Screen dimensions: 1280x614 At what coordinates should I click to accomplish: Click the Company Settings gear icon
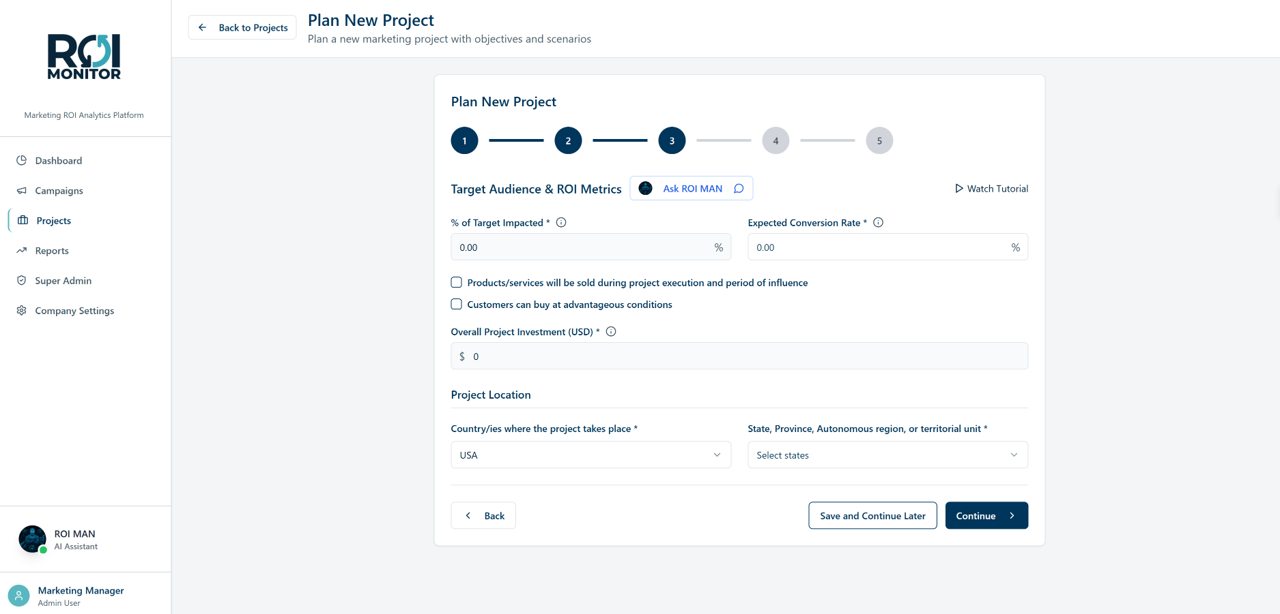tap(22, 310)
